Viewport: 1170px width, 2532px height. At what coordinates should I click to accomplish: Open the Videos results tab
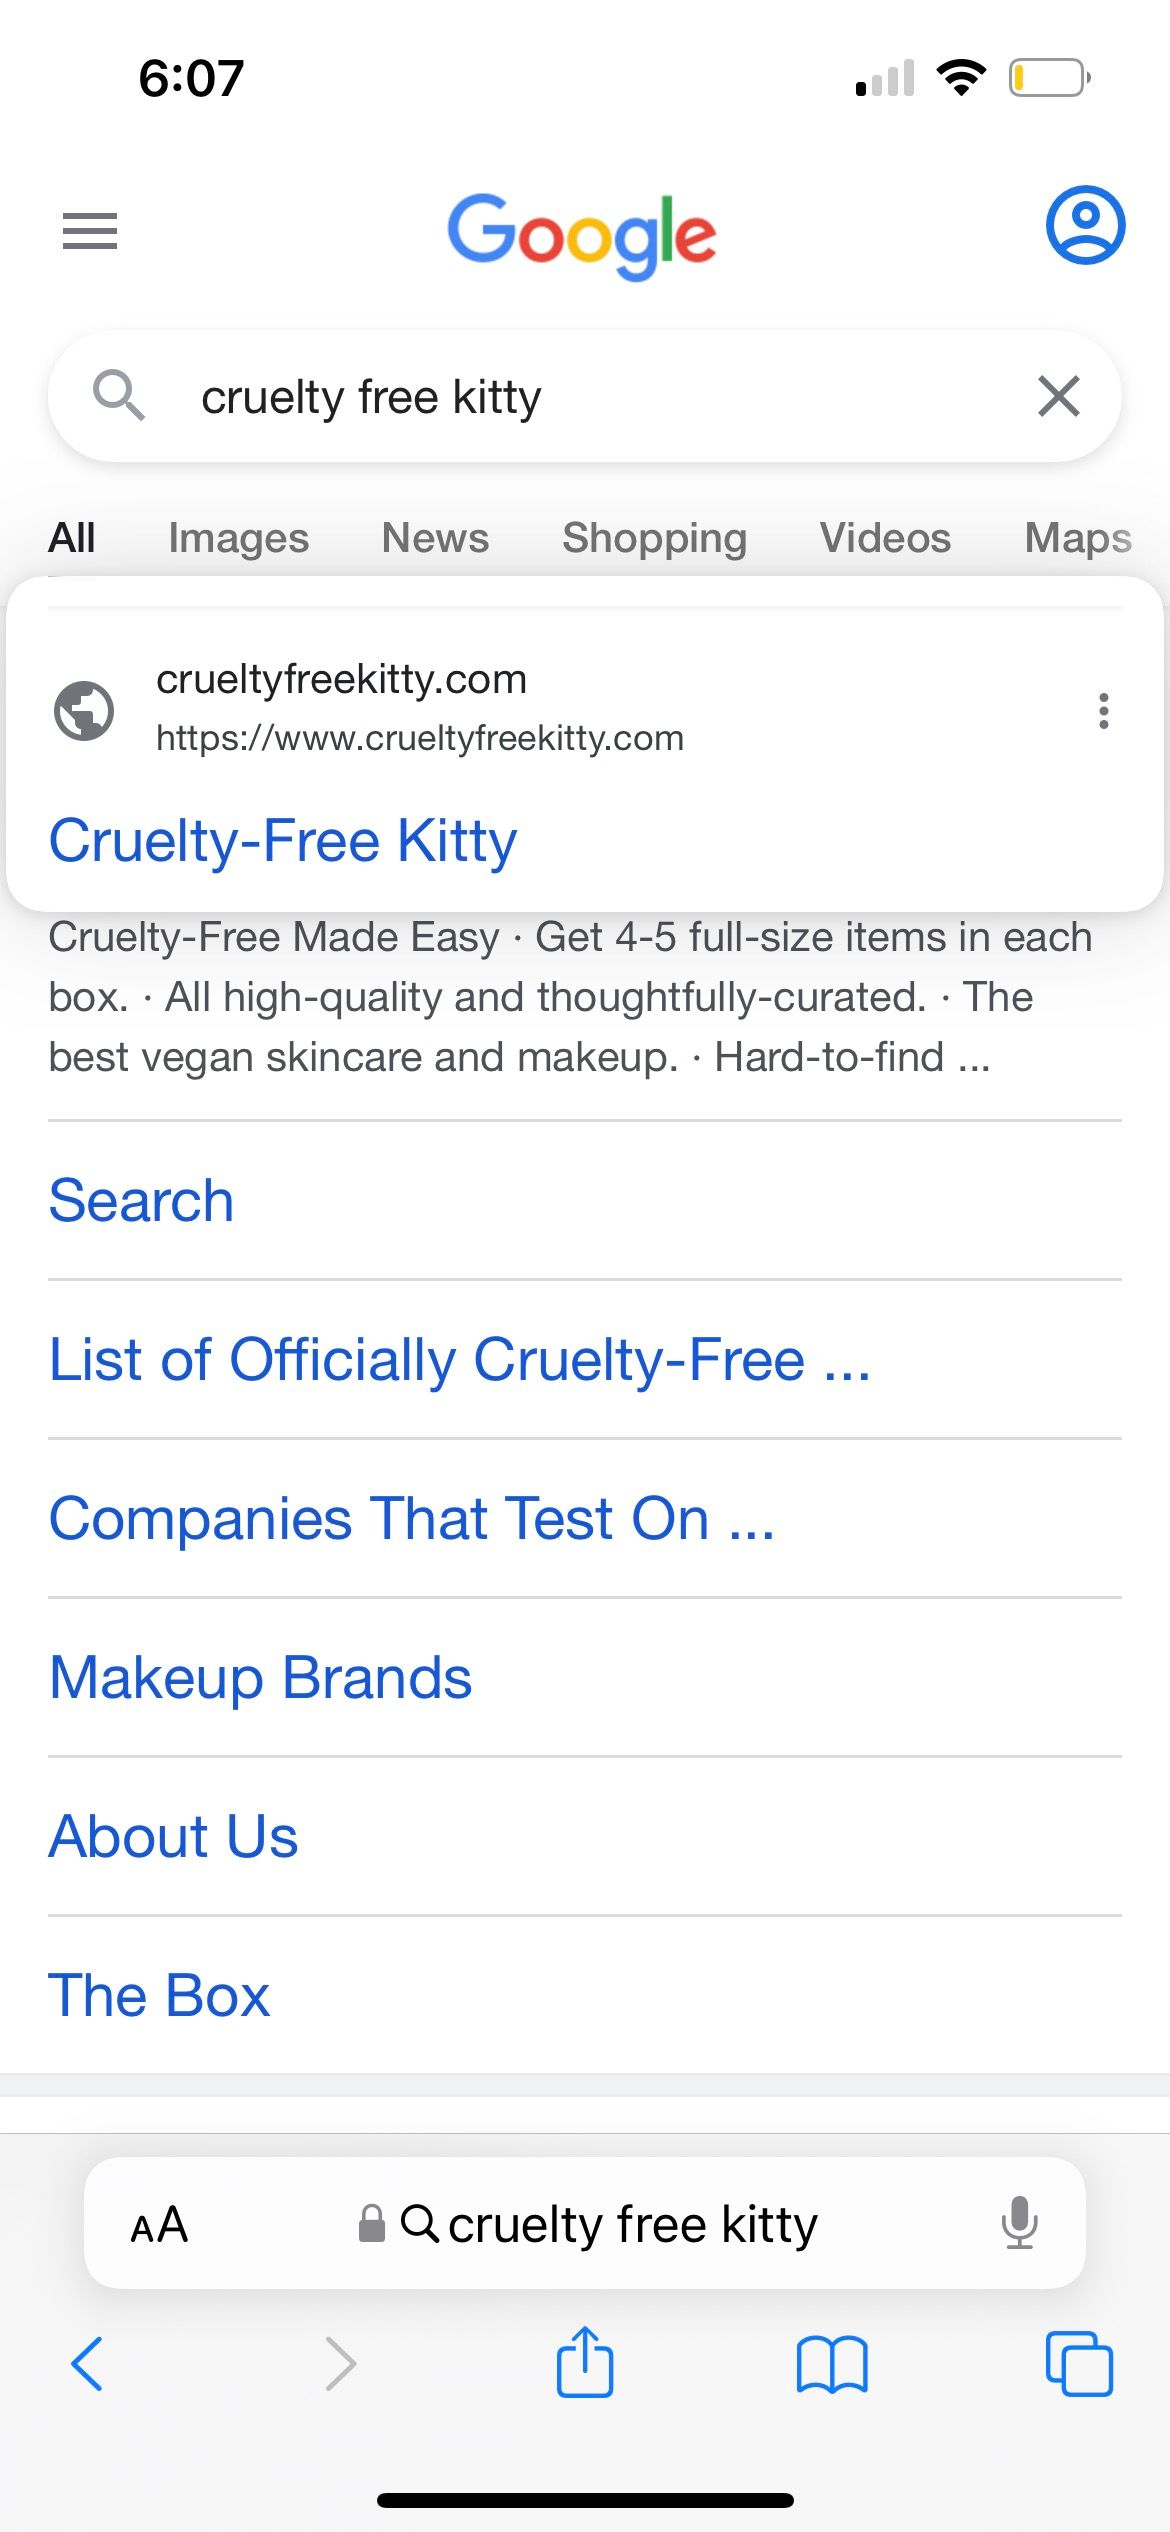885,538
